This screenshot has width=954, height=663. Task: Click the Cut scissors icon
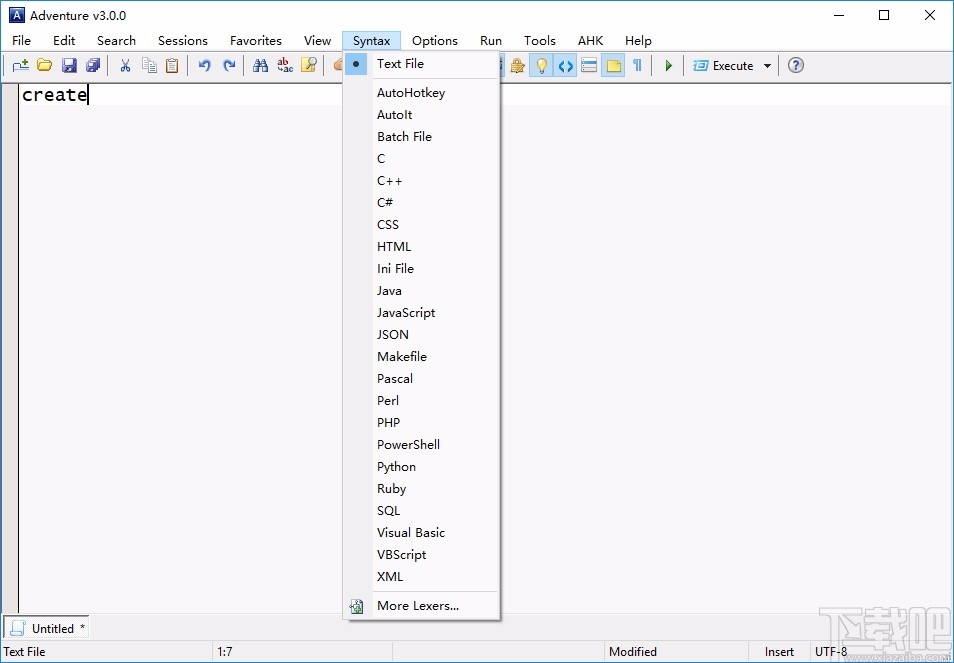125,65
